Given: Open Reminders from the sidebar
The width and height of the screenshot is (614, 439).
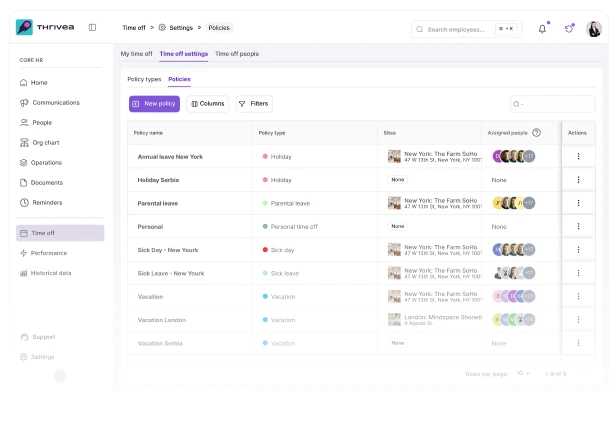Looking at the screenshot, I should click(46, 202).
